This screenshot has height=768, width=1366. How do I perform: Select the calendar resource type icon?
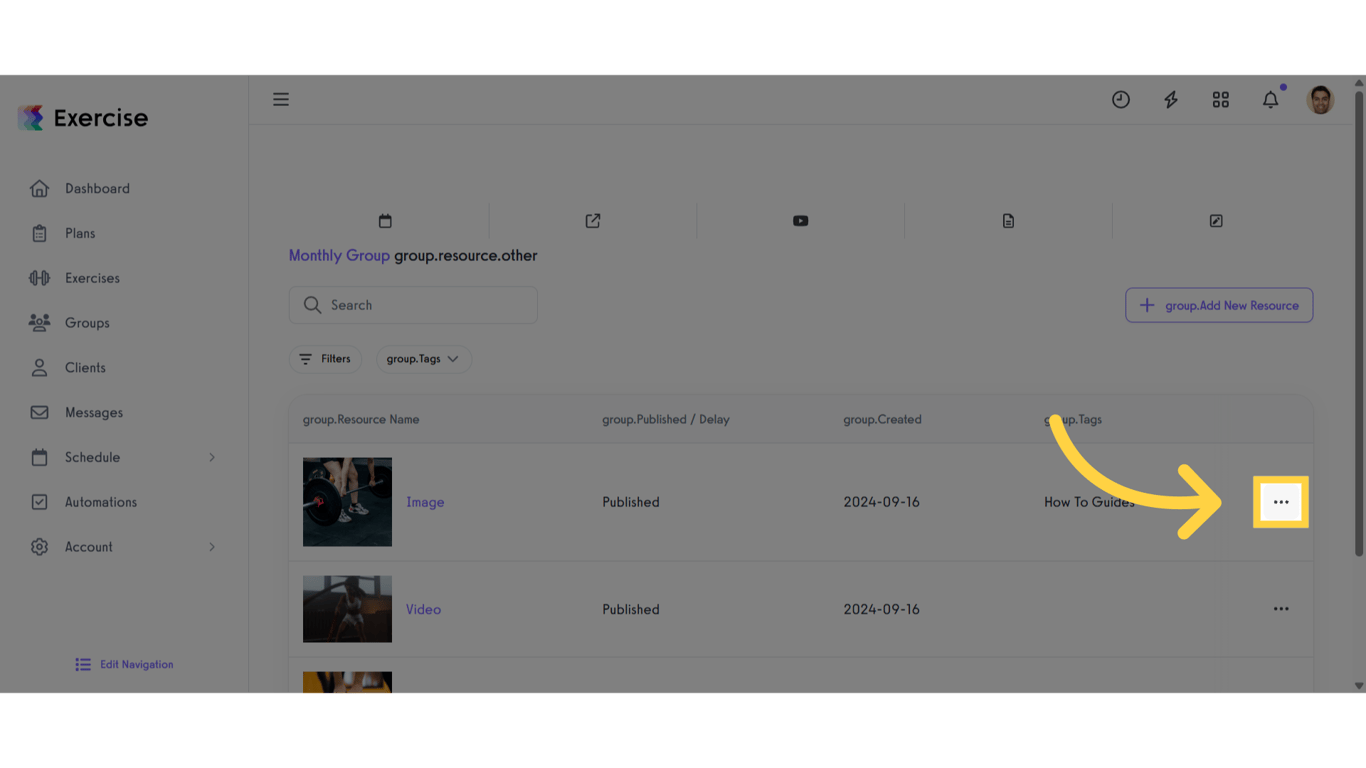point(385,220)
